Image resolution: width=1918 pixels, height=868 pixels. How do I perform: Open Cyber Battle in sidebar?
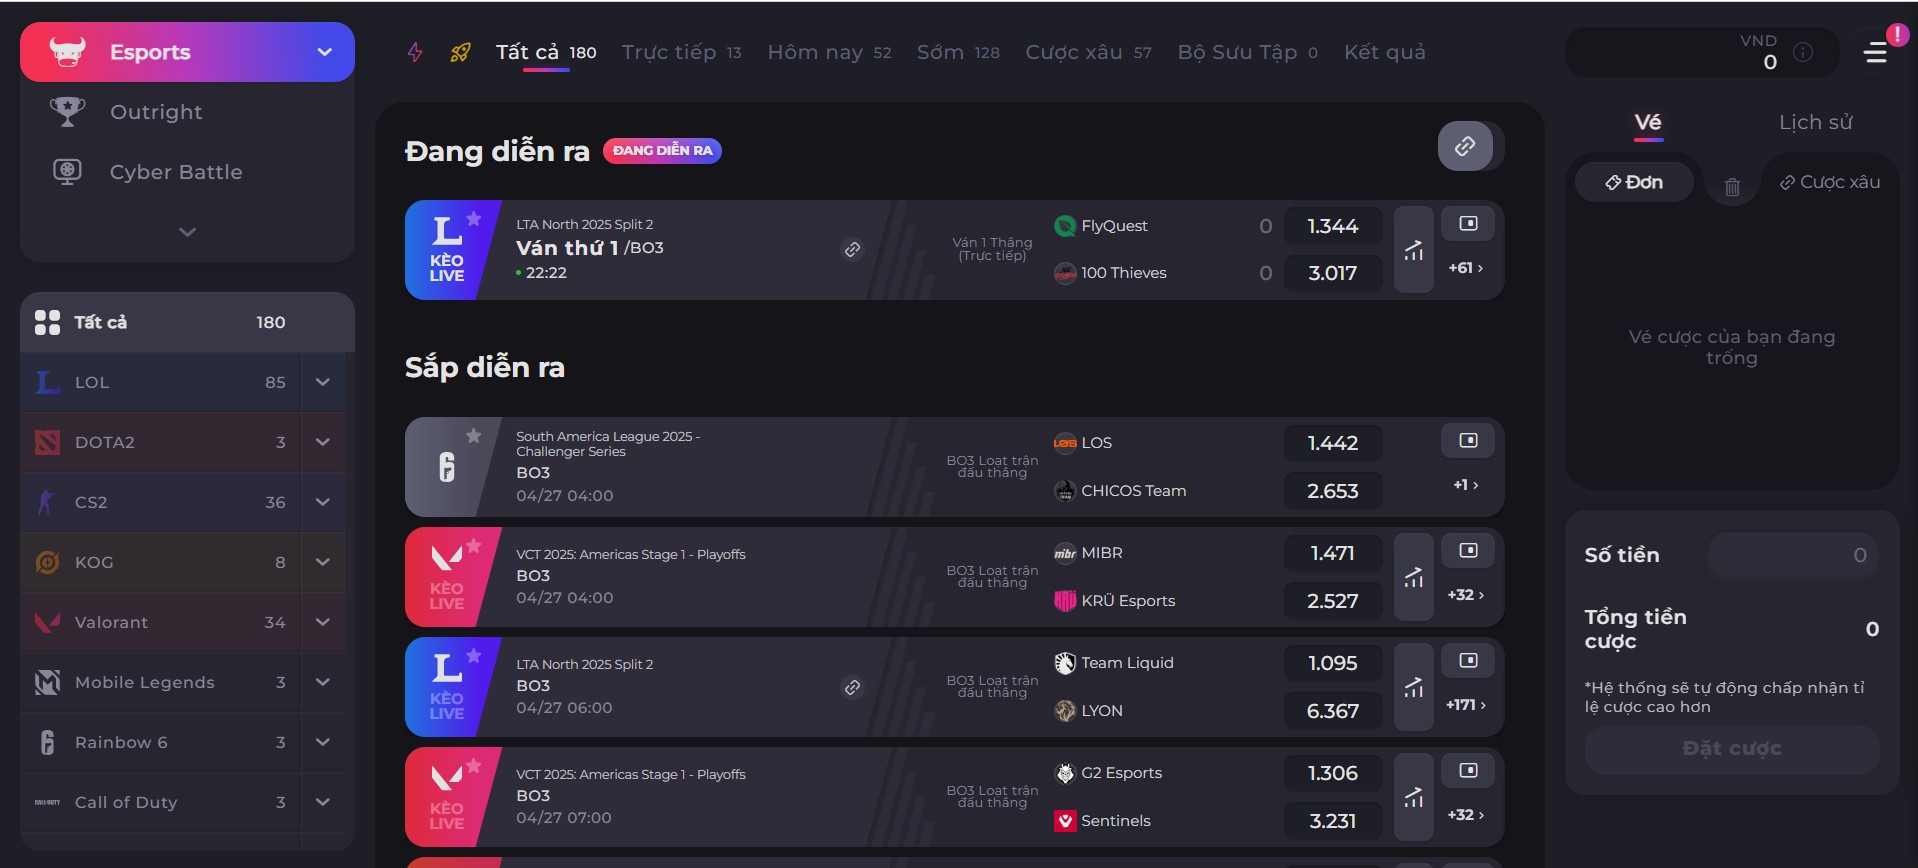tap(176, 172)
